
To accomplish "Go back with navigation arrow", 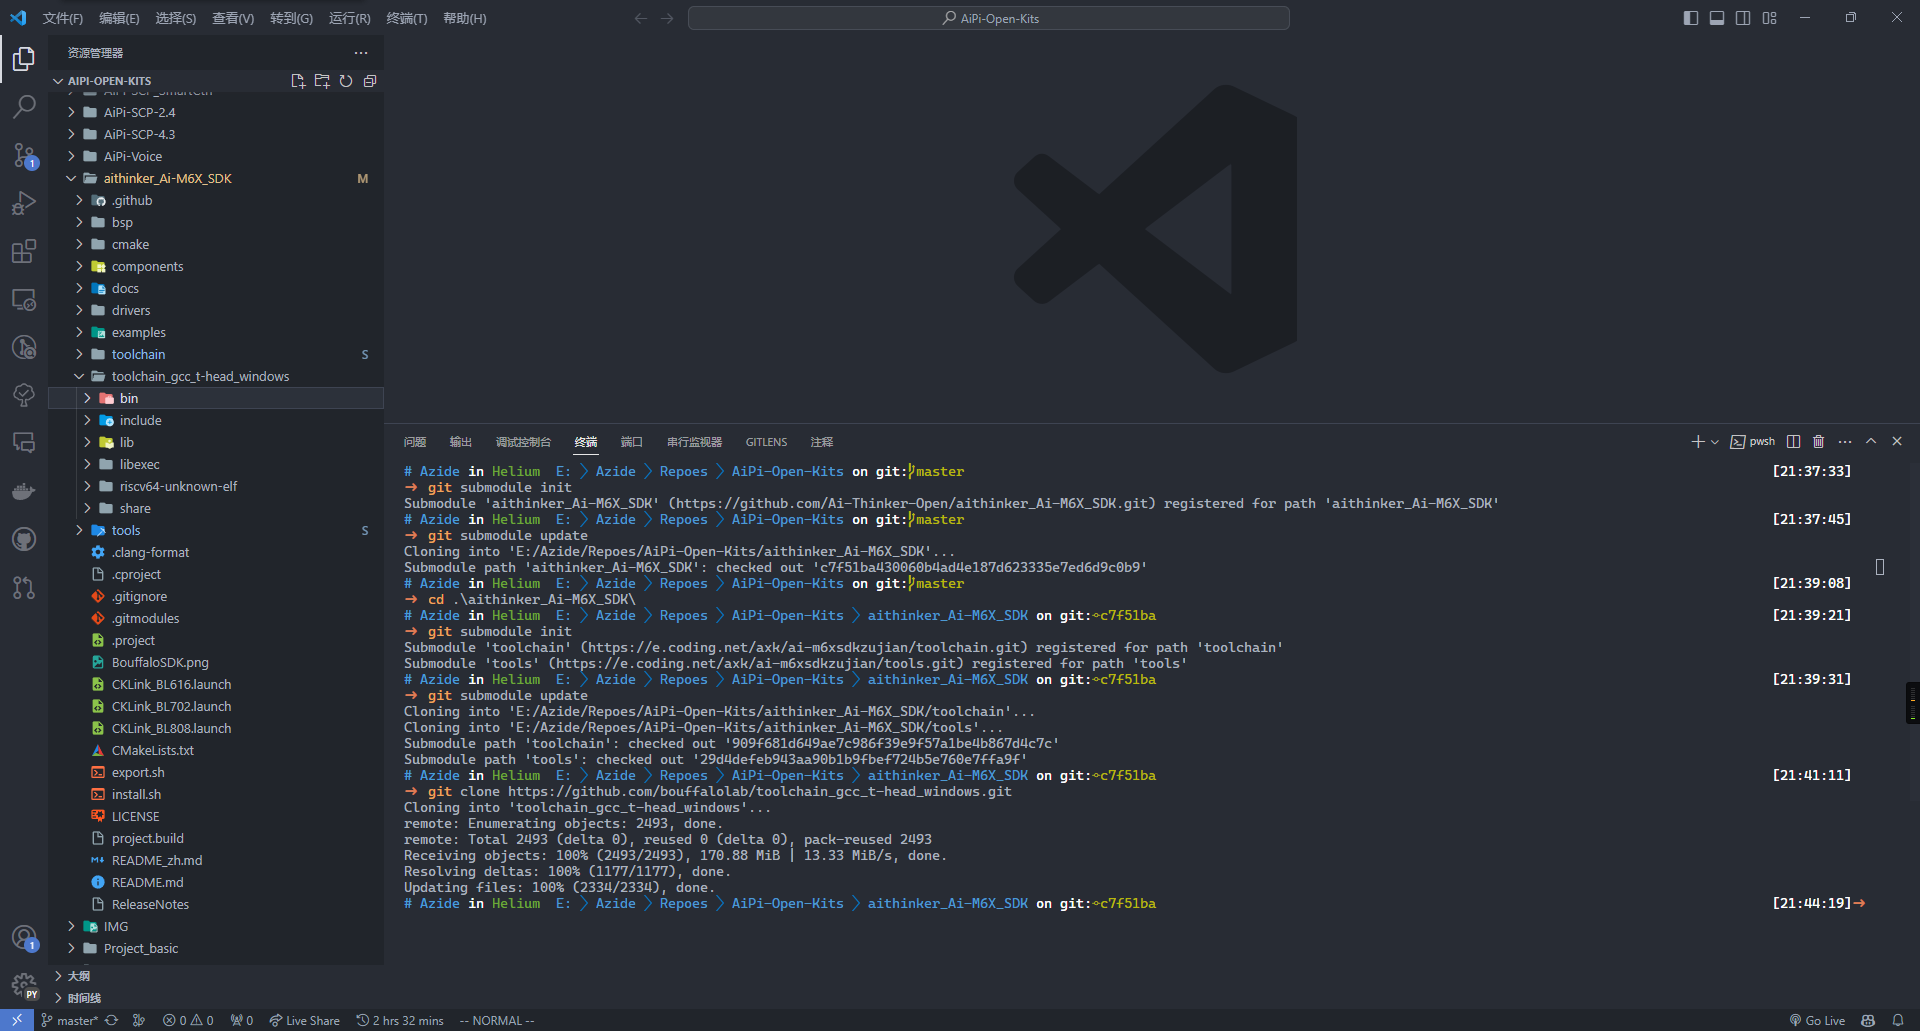I will coord(641,18).
